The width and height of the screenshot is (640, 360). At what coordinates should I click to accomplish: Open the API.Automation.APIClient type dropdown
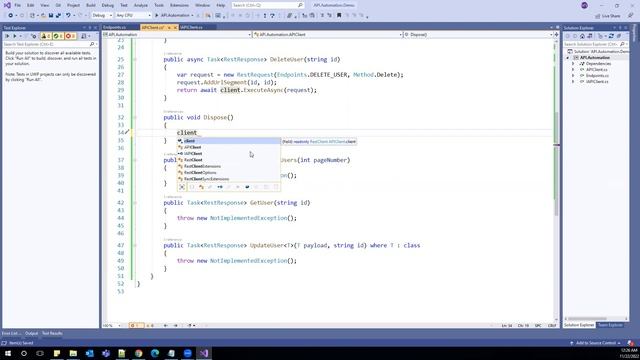pyautogui.click(x=328, y=35)
